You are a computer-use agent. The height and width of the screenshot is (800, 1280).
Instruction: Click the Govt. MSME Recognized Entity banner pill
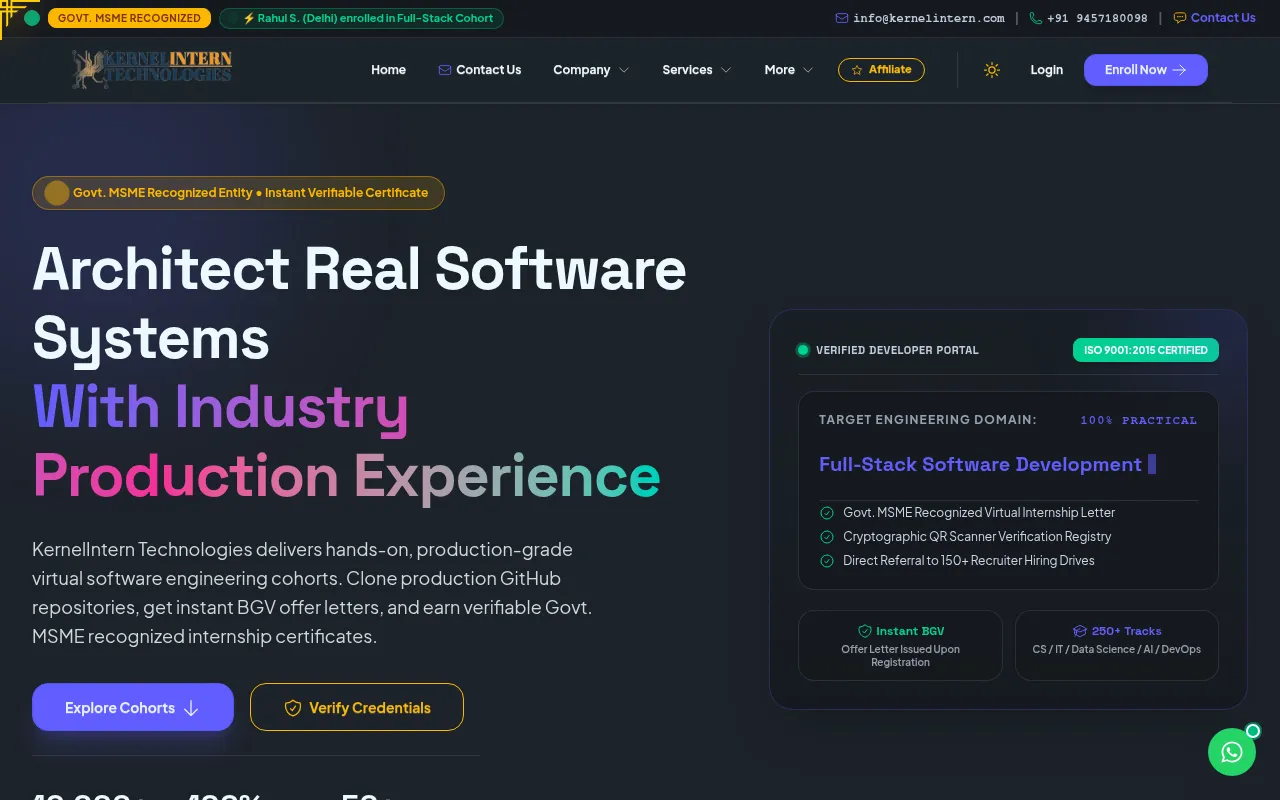click(238, 193)
